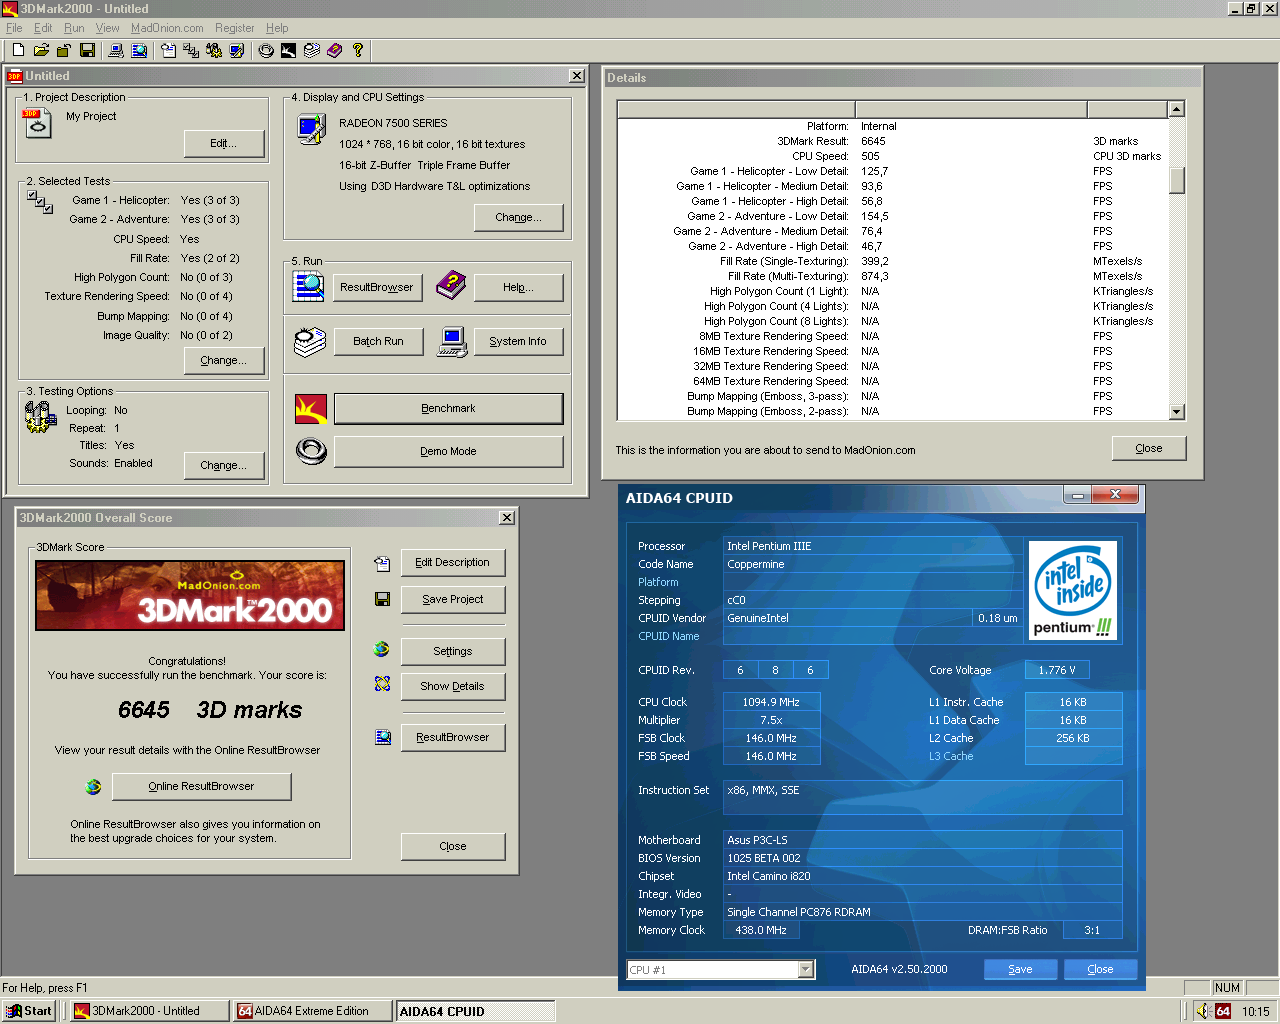
Task: Click scroll down arrow in Details list
Action: click(x=1177, y=412)
